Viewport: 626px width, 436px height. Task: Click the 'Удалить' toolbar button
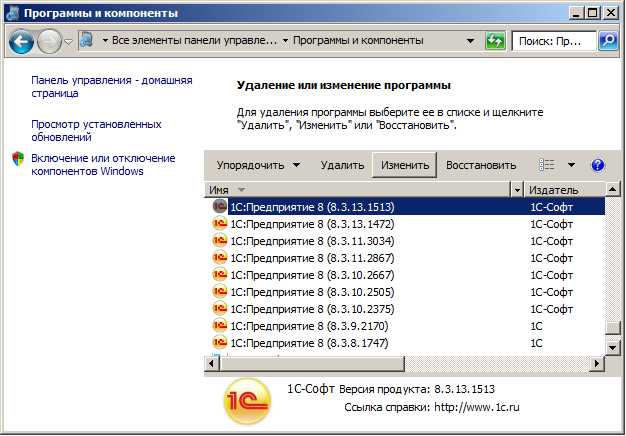pyautogui.click(x=342, y=165)
